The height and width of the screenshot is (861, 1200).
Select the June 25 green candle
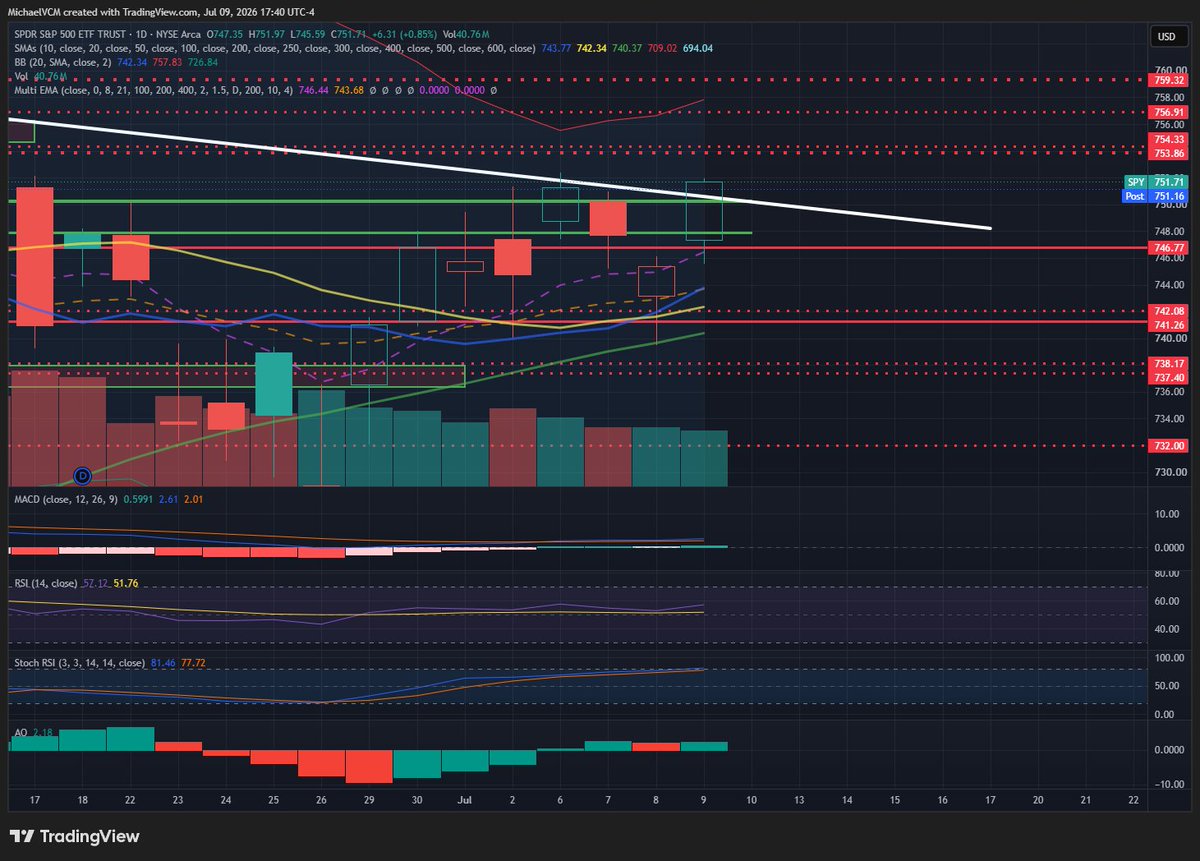273,384
